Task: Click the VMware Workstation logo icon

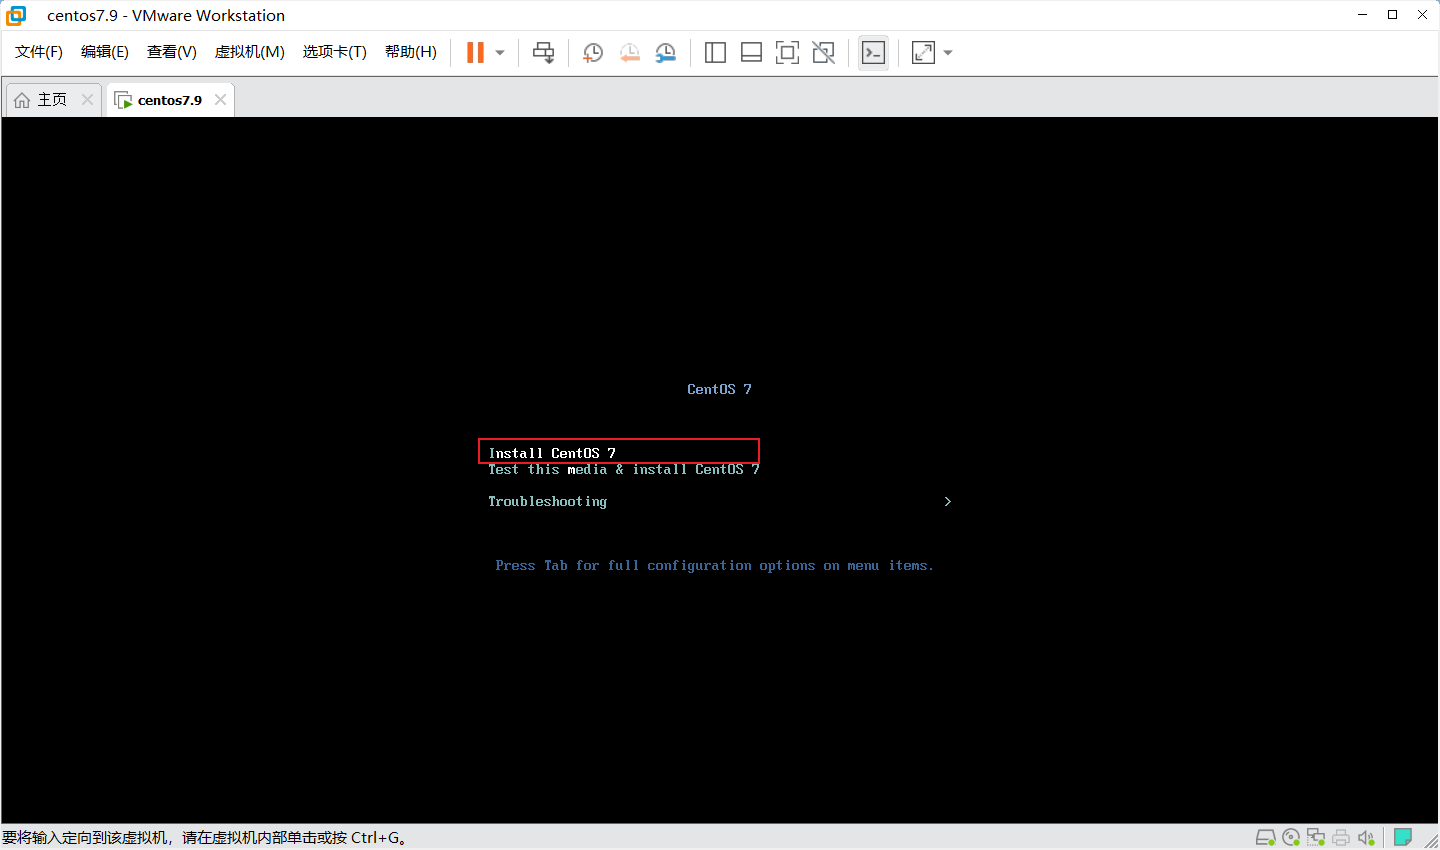Action: click(x=16, y=15)
